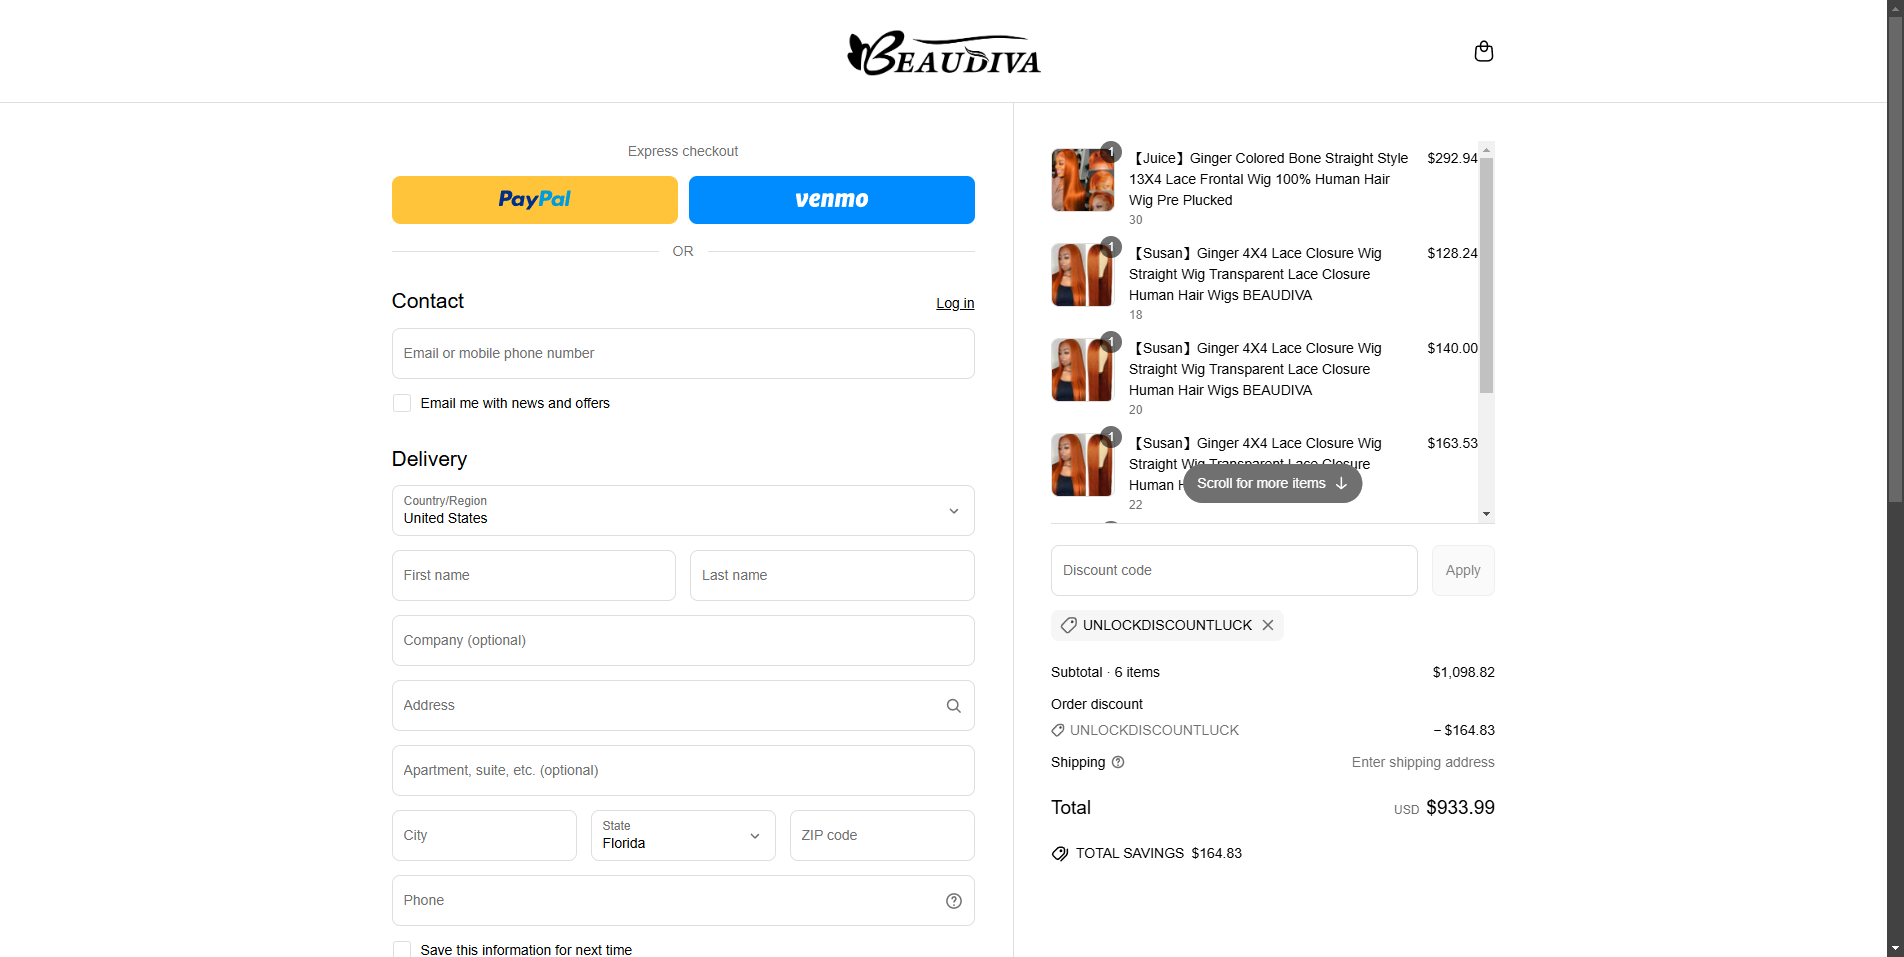The width and height of the screenshot is (1904, 957).
Task: Click the down arrow in the product list scrollbar
Action: pos(1487,514)
